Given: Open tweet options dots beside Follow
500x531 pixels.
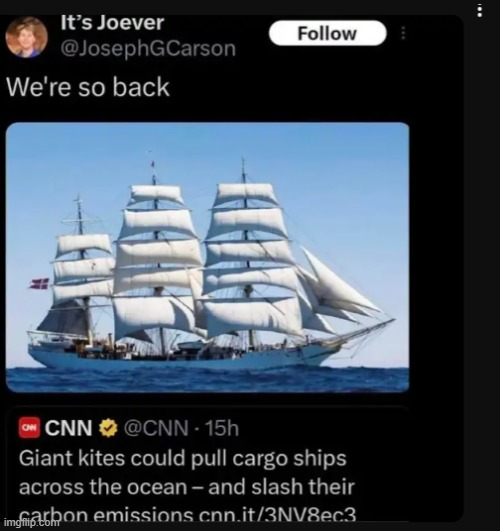Looking at the screenshot, I should (403, 33).
